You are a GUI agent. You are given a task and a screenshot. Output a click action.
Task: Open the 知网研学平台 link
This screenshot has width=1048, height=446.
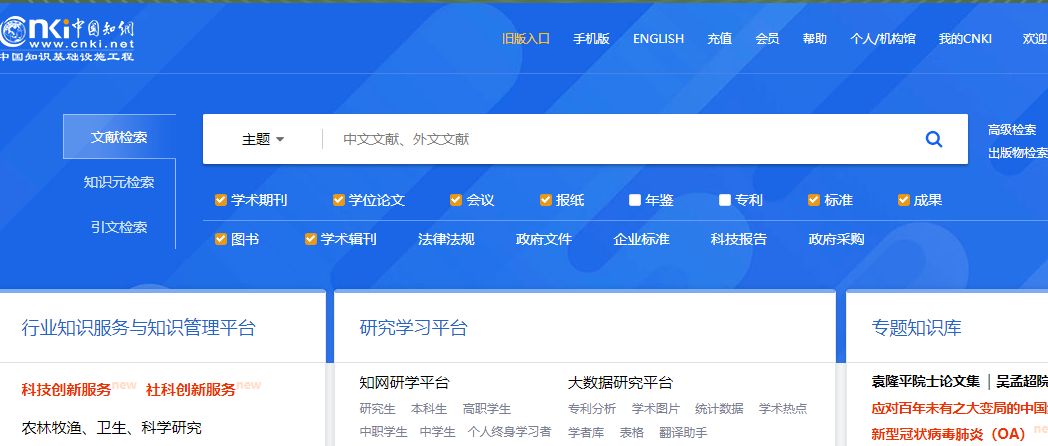coord(404,382)
